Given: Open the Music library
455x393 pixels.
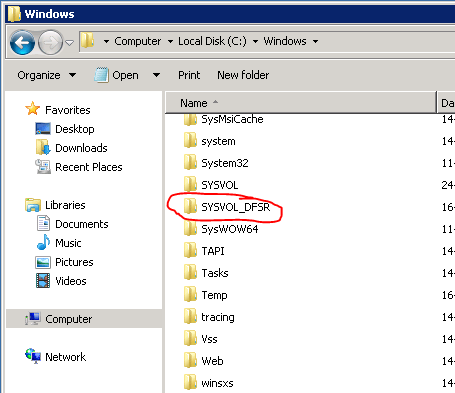Looking at the screenshot, I should coord(68,243).
